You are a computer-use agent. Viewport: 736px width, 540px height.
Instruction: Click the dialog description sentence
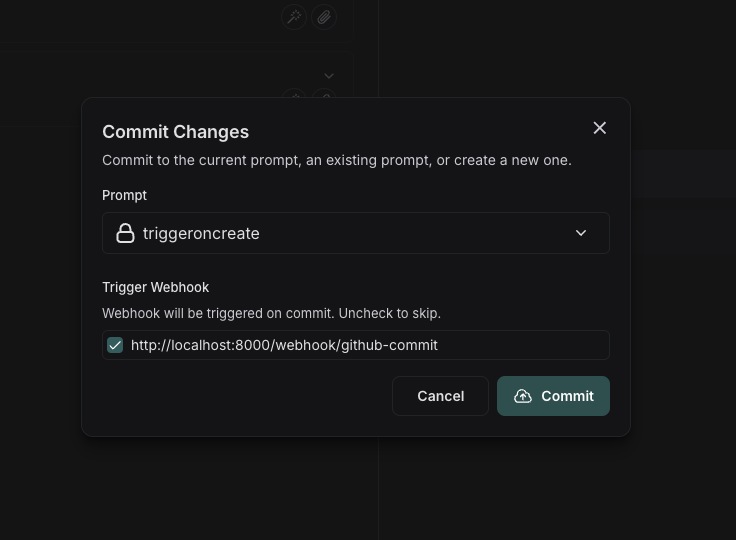(337, 160)
